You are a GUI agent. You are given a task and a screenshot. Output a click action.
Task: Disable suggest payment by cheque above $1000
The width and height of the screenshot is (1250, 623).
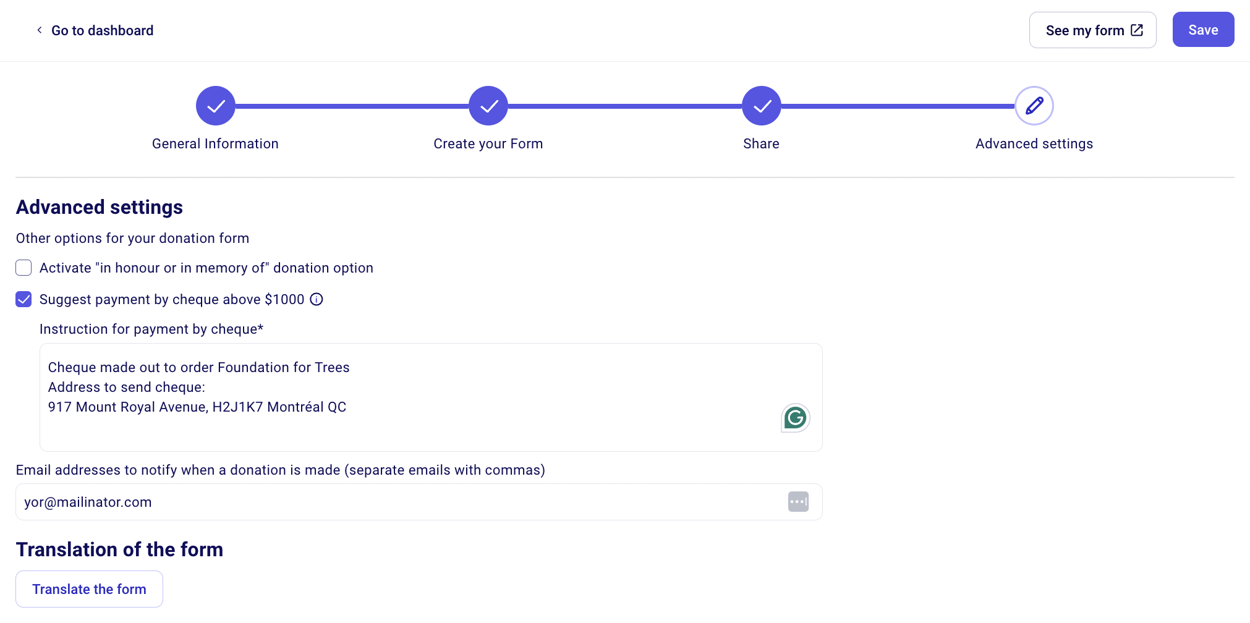23,299
